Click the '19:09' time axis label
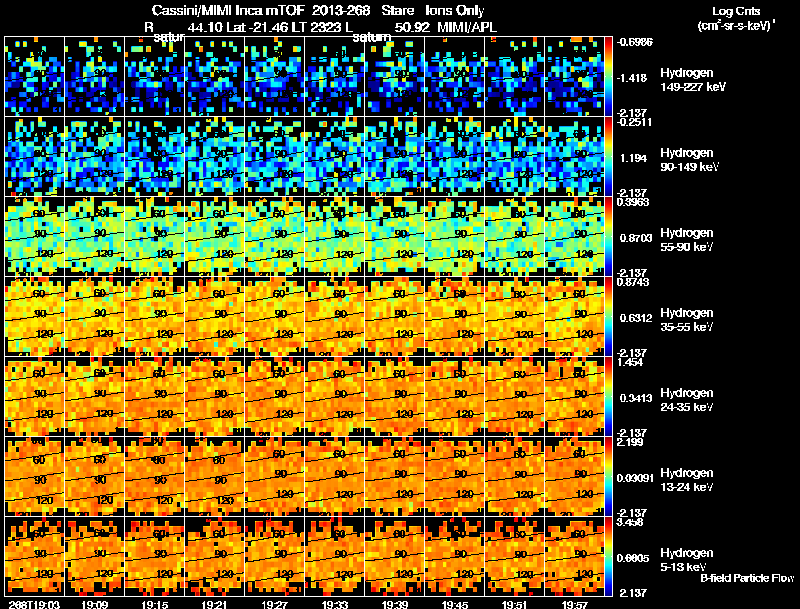The height and width of the screenshot is (609, 800). click(x=94, y=605)
